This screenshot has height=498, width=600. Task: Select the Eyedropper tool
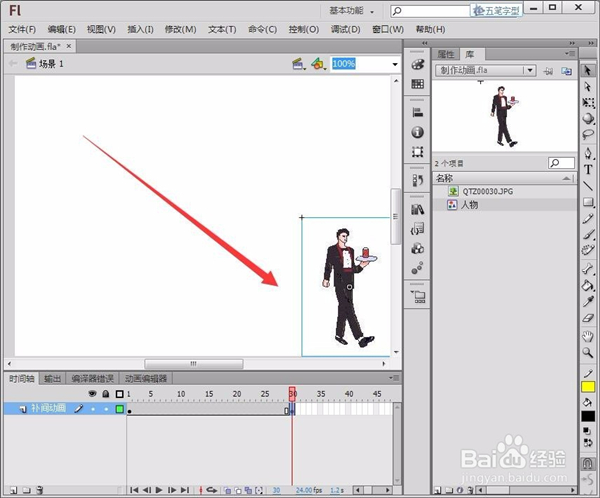pos(588,301)
